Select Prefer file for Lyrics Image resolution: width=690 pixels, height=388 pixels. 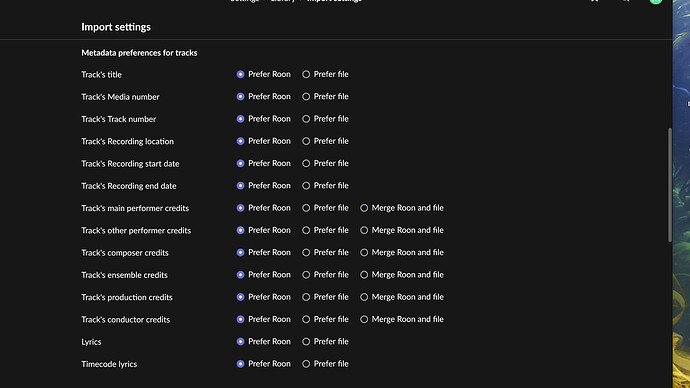306,341
